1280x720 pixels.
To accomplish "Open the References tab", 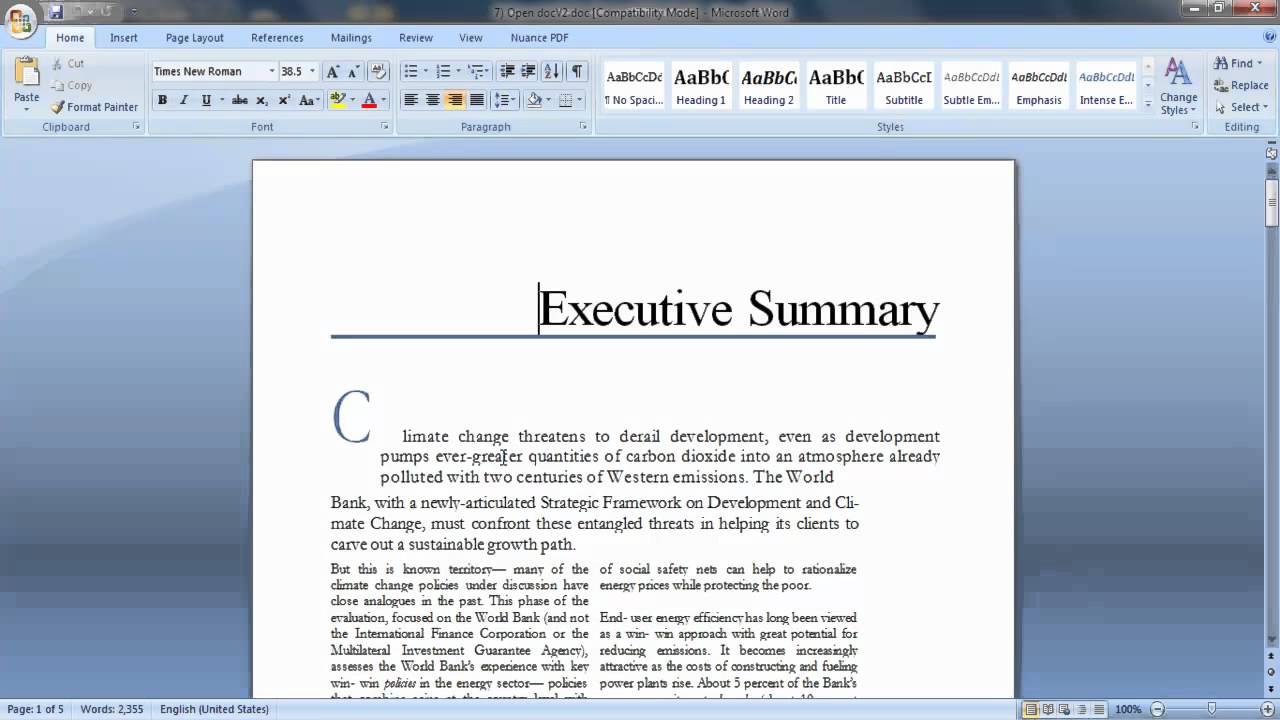I will pyautogui.click(x=277, y=38).
